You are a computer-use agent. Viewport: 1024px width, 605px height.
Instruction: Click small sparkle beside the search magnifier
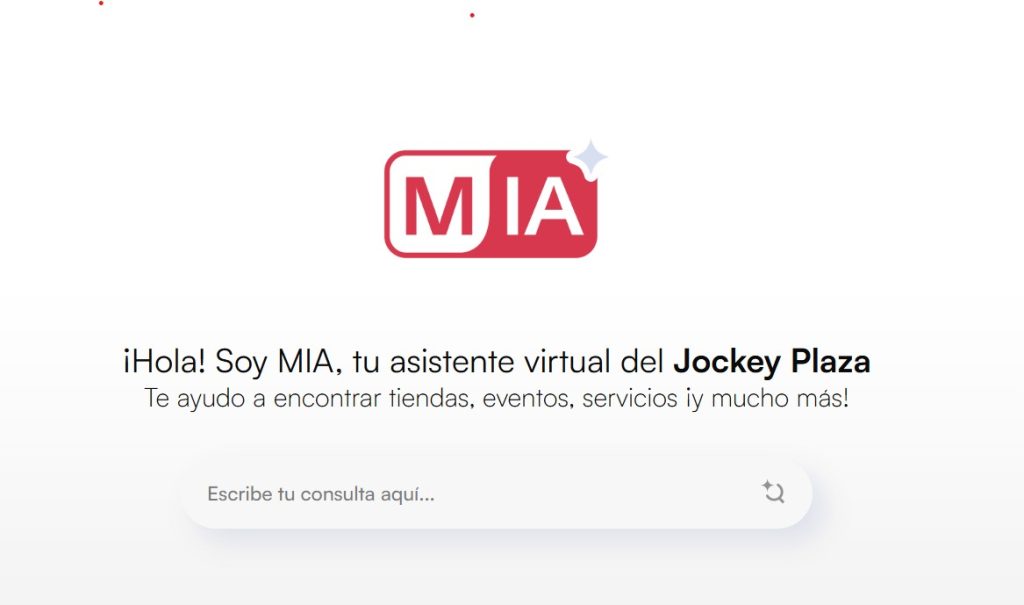[x=767, y=485]
